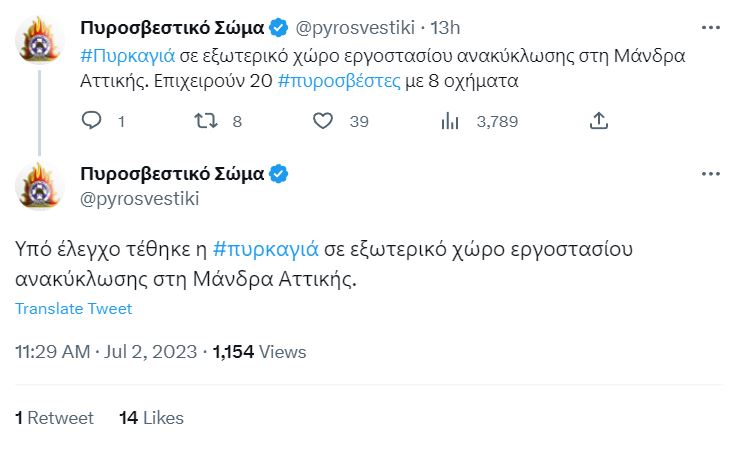Viewport: 738px width, 450px height.
Task: Like the first tweet with 39 likes
Action: coord(323,121)
